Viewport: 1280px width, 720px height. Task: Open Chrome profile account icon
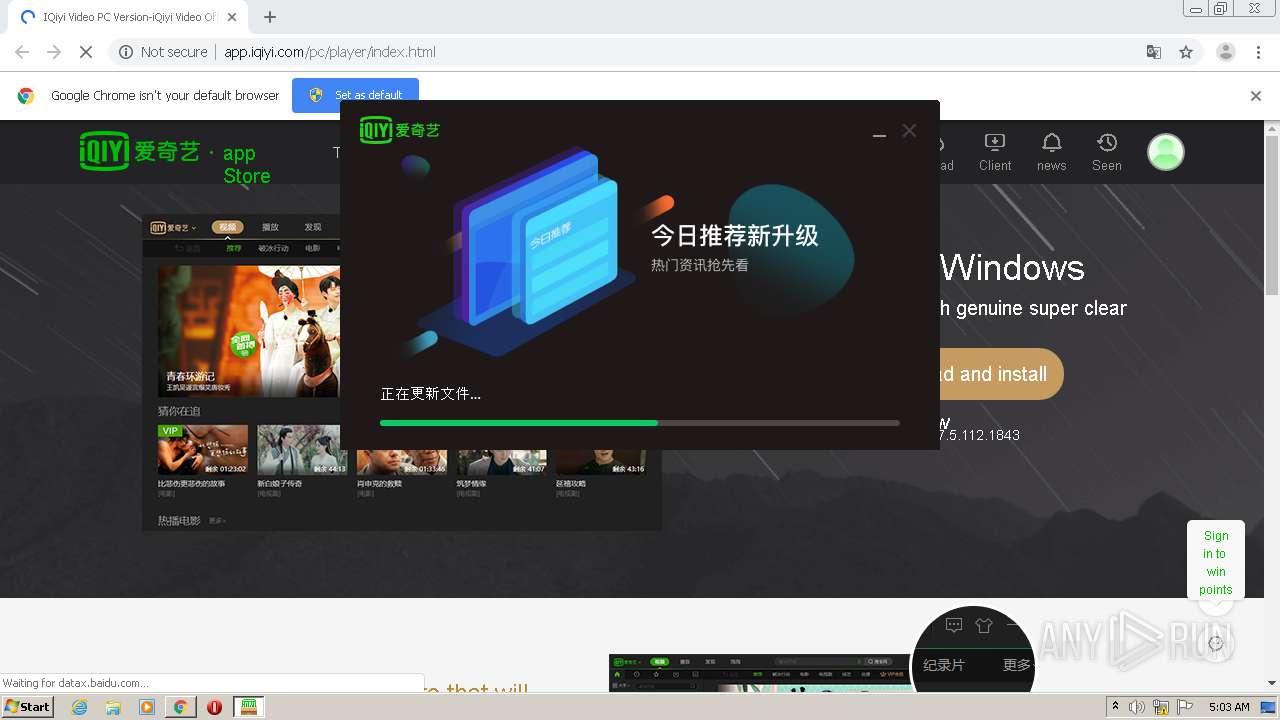pos(1225,52)
